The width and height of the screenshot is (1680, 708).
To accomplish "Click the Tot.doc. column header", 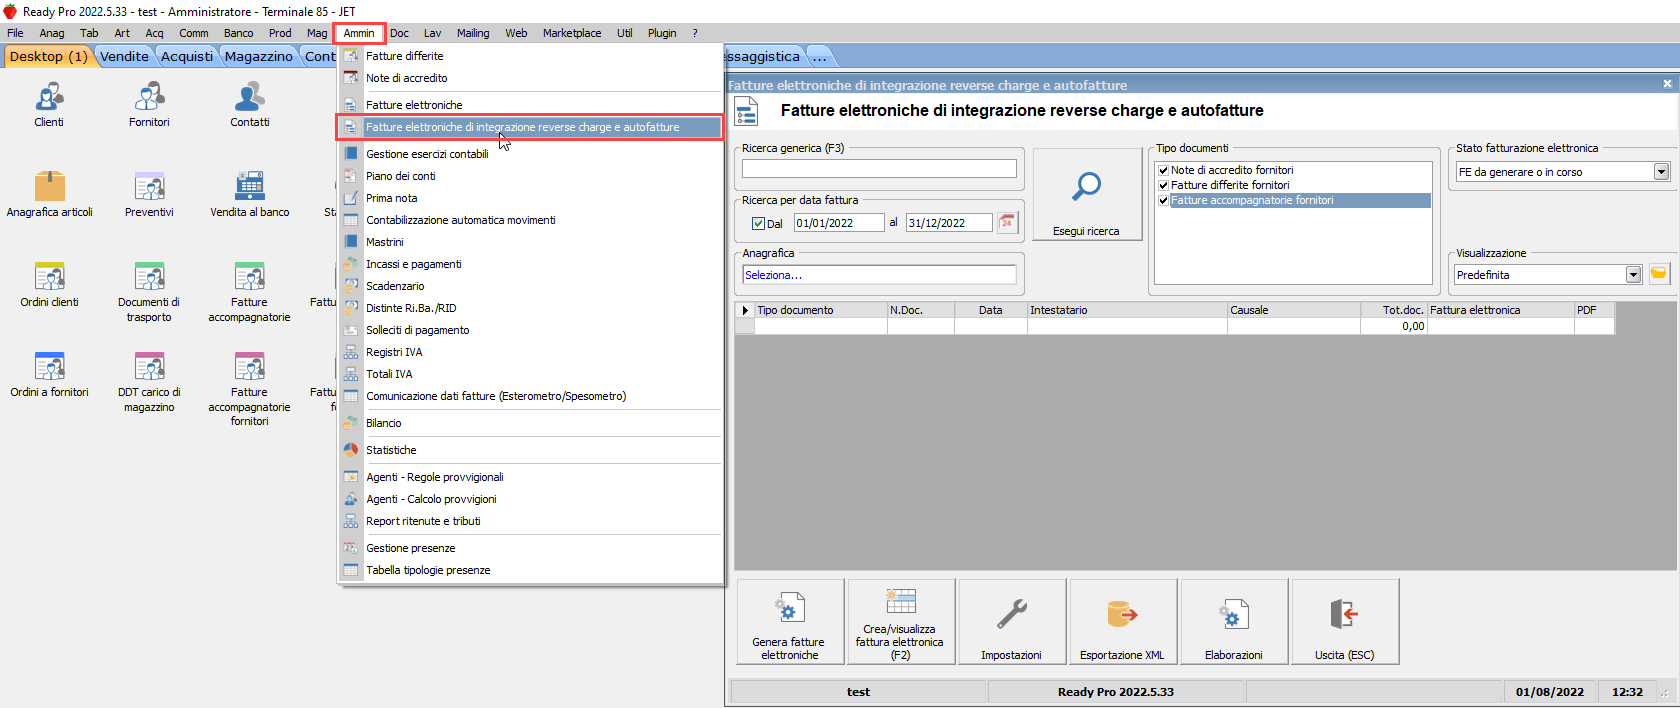I will (x=1393, y=310).
